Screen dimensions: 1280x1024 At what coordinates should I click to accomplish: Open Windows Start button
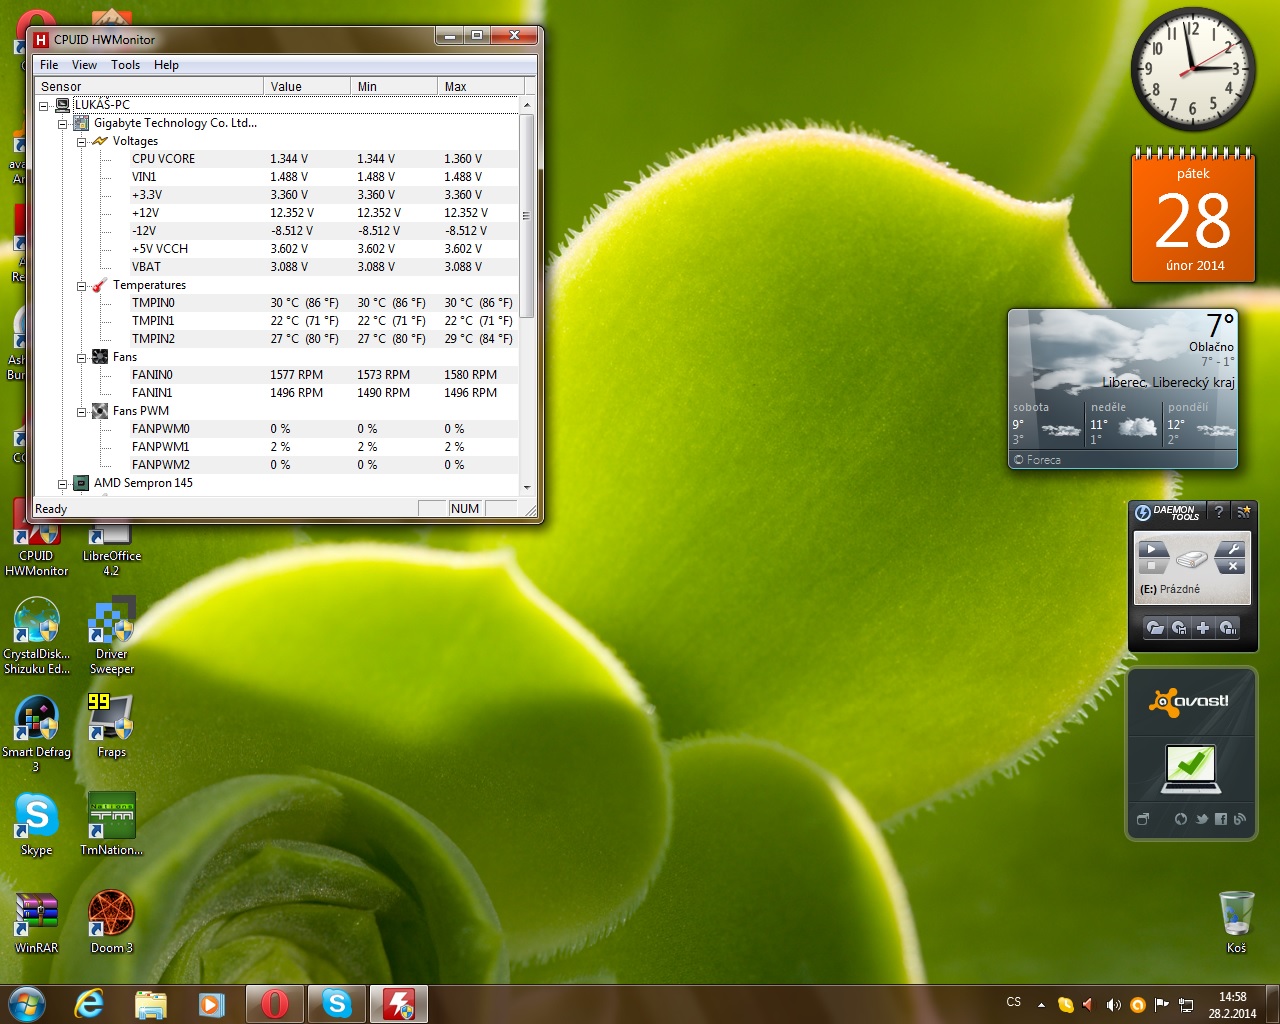coord(27,1003)
